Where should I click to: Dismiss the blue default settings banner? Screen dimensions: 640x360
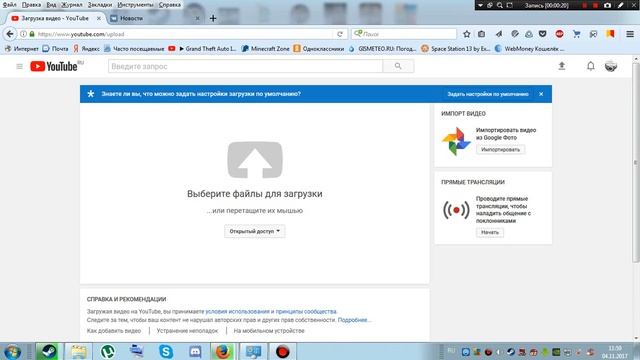[x=541, y=94]
